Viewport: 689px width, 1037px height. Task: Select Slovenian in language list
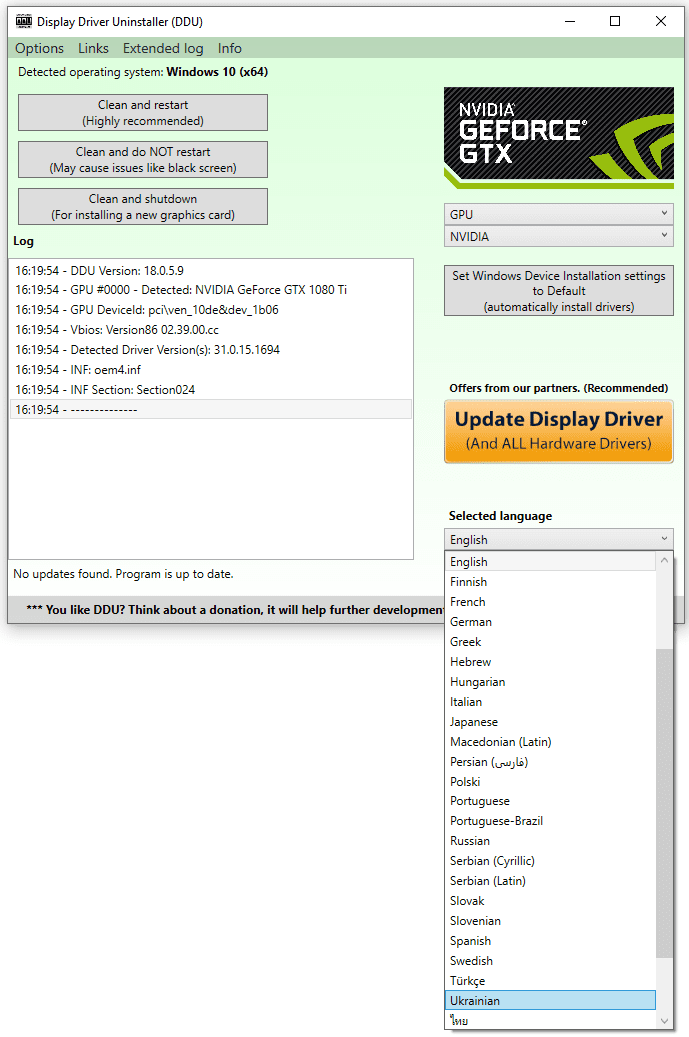[550, 921]
